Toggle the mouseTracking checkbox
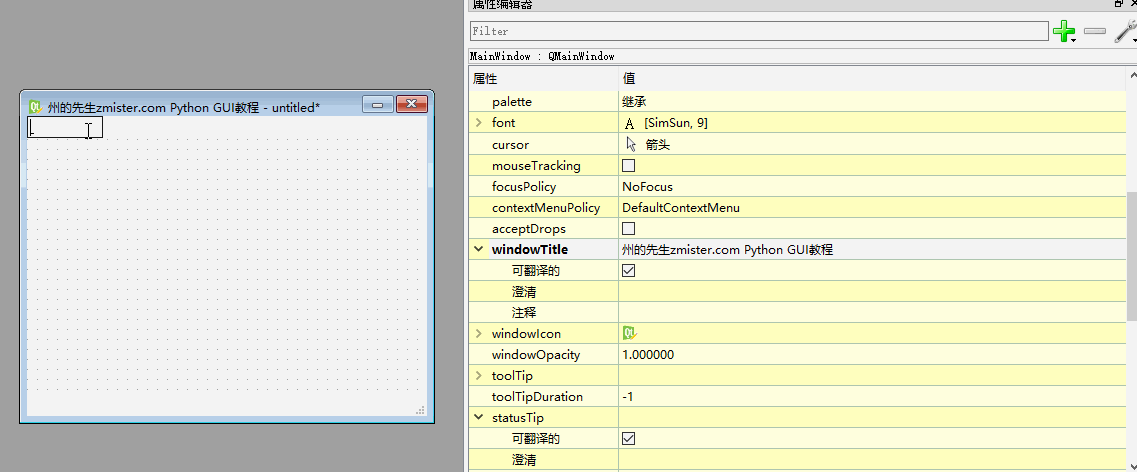This screenshot has width=1137, height=472. (x=629, y=165)
